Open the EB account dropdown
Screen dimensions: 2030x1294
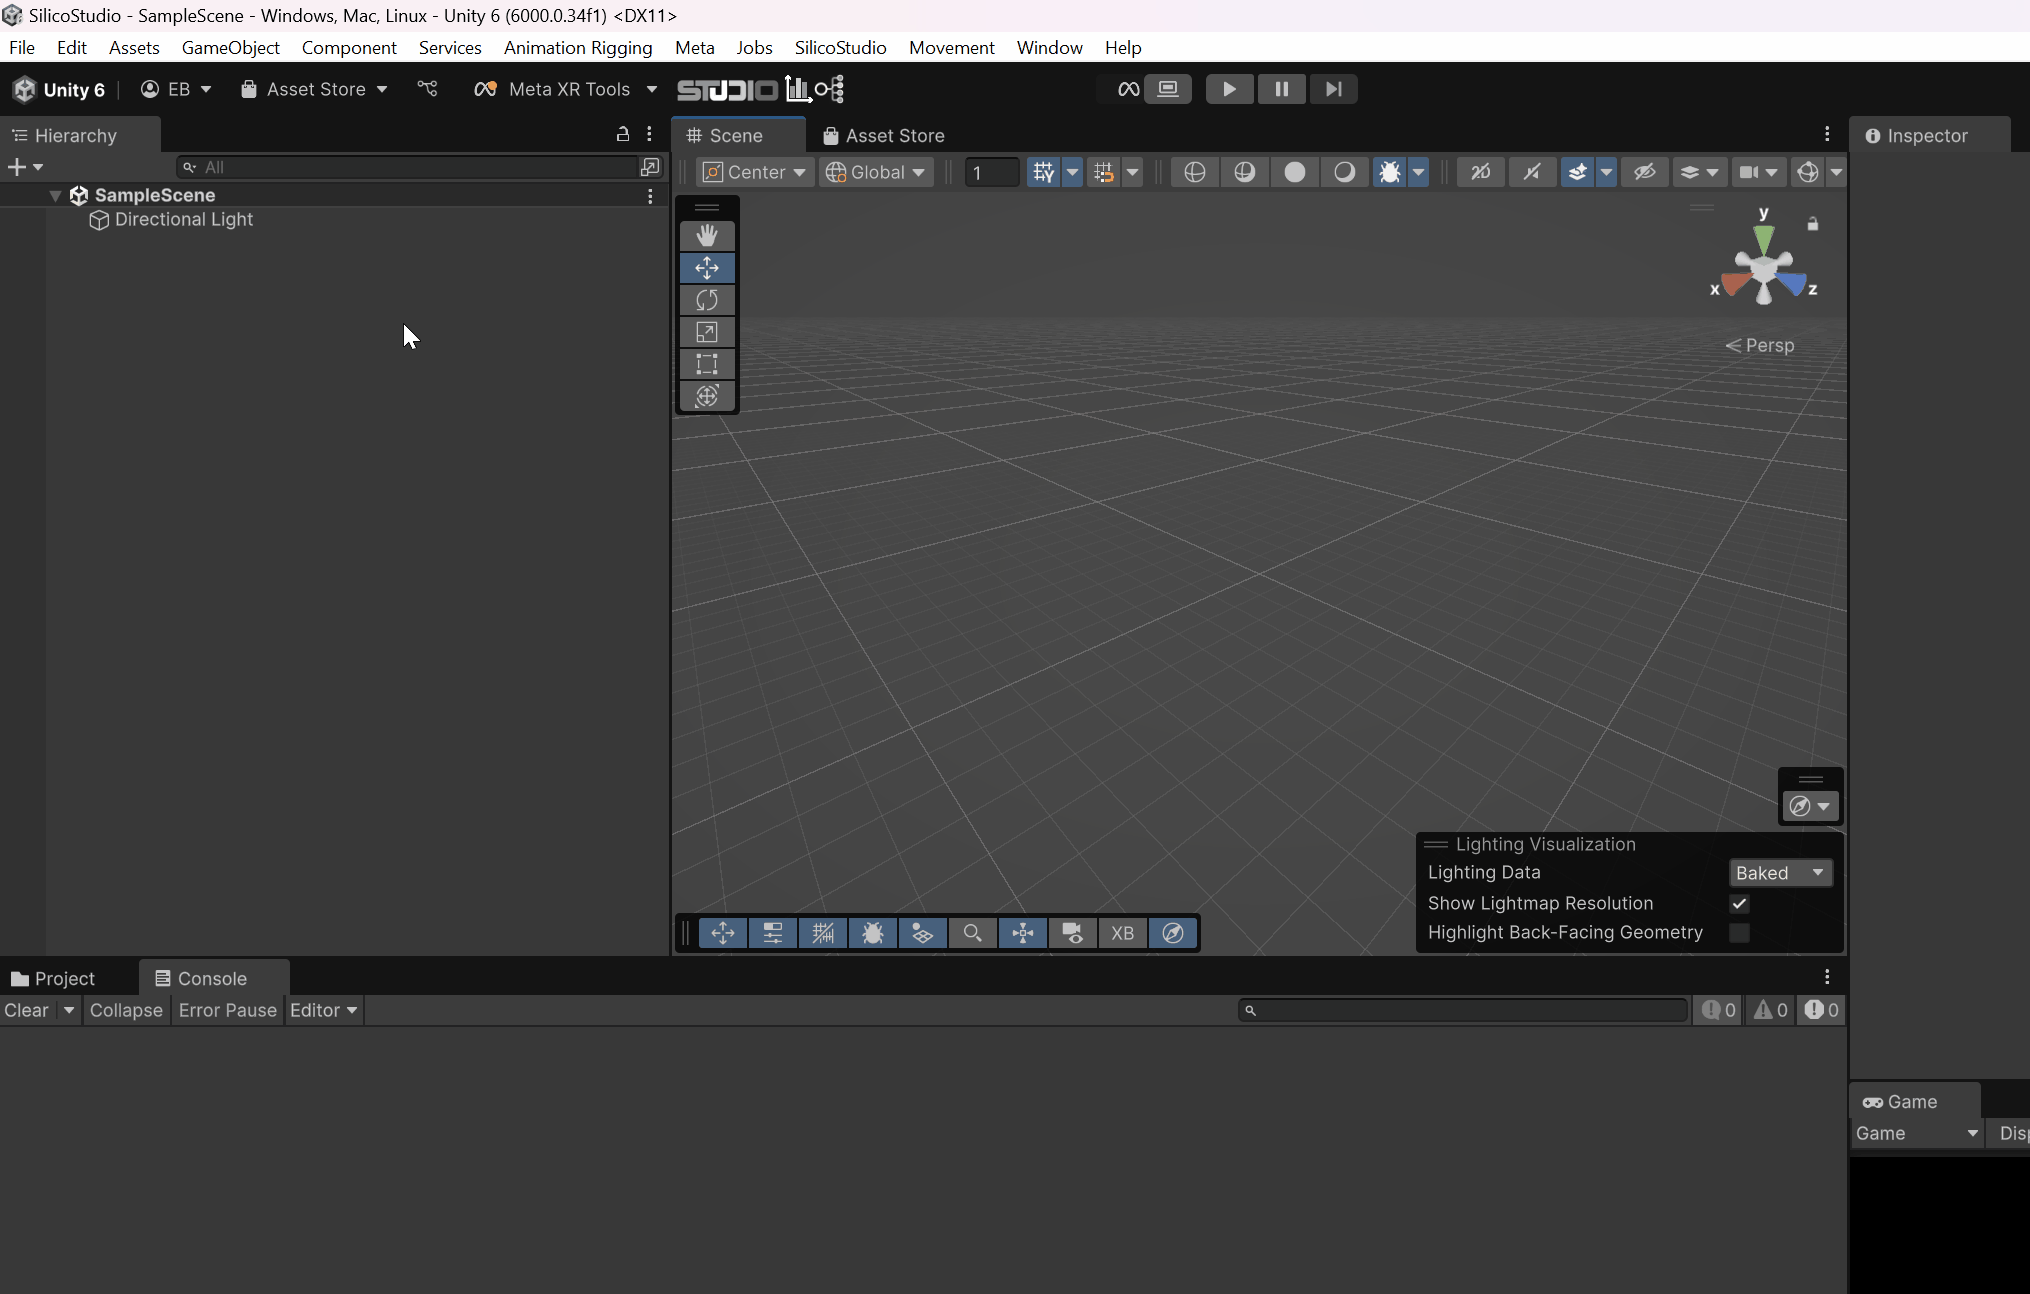pos(176,89)
